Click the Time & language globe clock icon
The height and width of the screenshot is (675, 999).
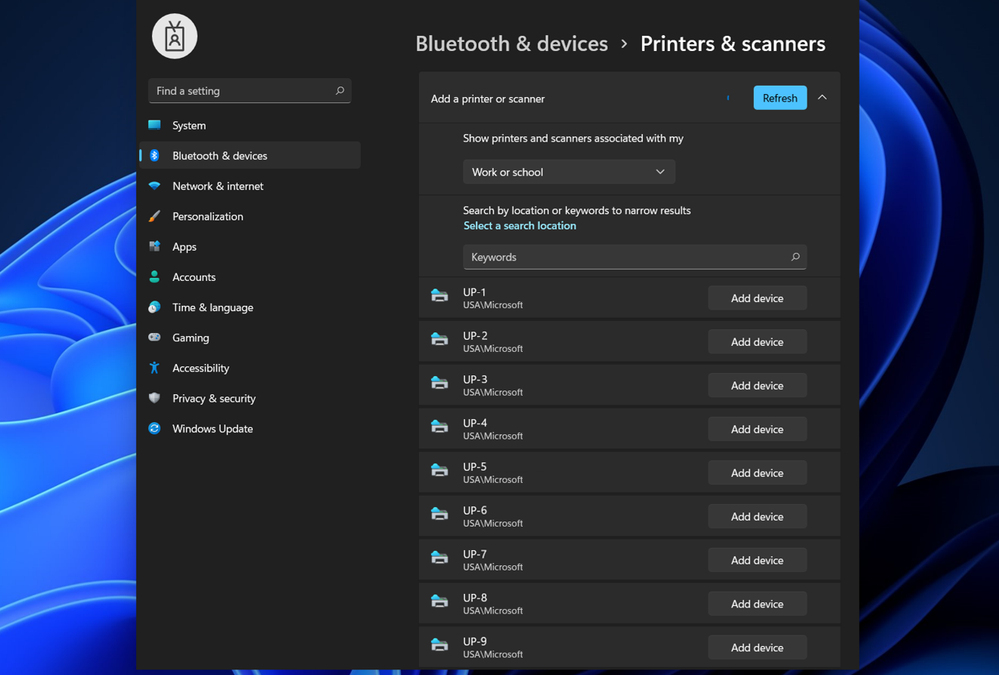[x=154, y=307]
